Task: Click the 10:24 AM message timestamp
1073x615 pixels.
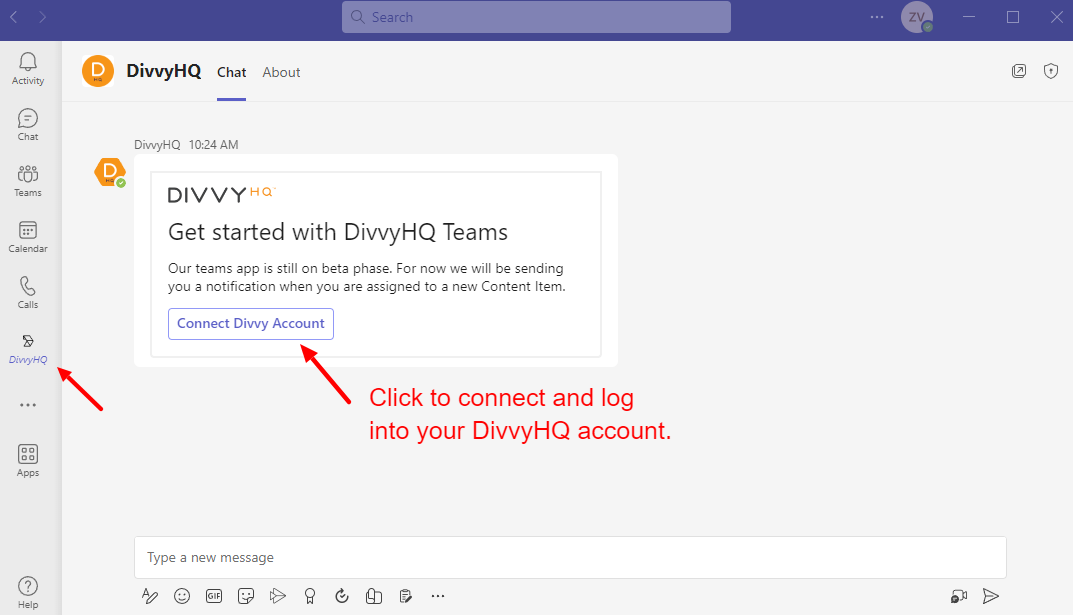Action: [214, 145]
